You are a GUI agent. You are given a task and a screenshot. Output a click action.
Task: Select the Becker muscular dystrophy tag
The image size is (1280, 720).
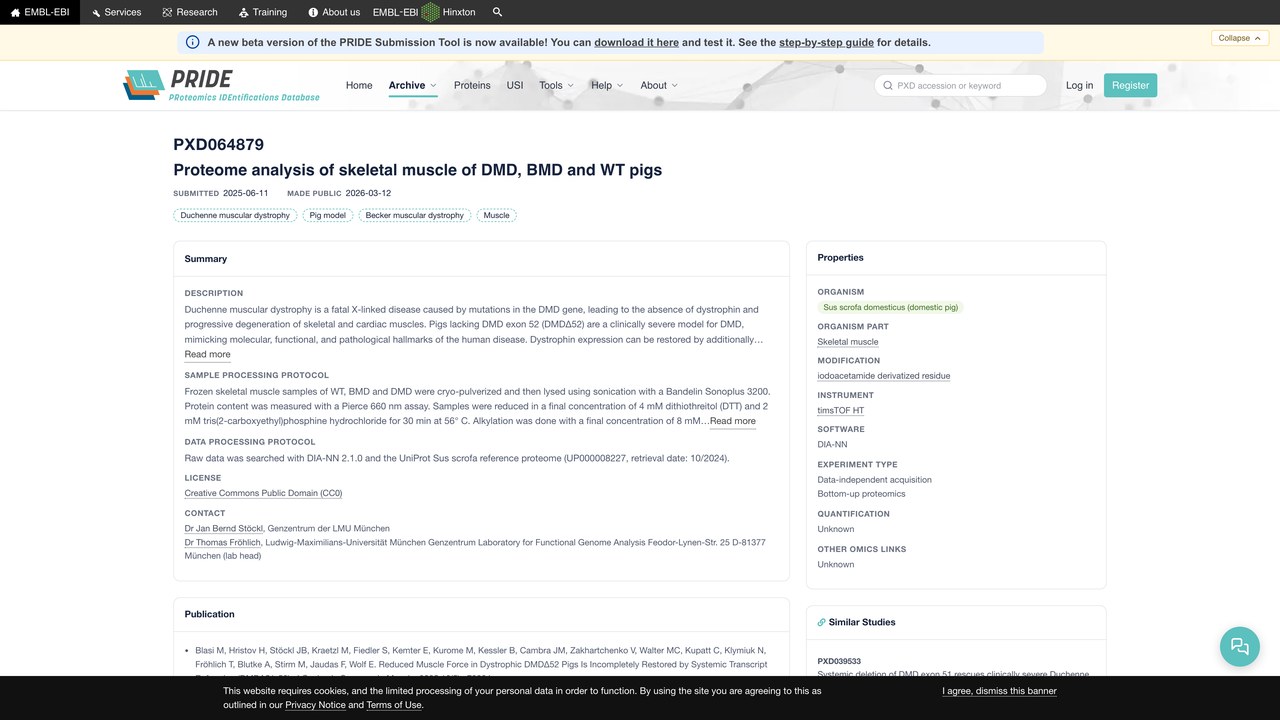[x=415, y=215]
